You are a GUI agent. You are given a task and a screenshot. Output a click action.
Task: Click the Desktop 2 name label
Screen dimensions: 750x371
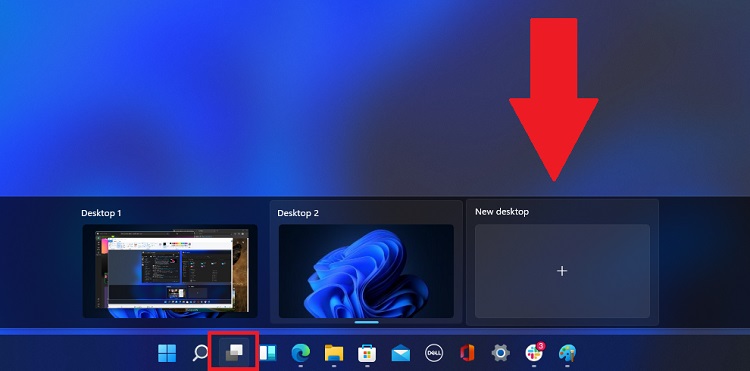pyautogui.click(x=298, y=213)
